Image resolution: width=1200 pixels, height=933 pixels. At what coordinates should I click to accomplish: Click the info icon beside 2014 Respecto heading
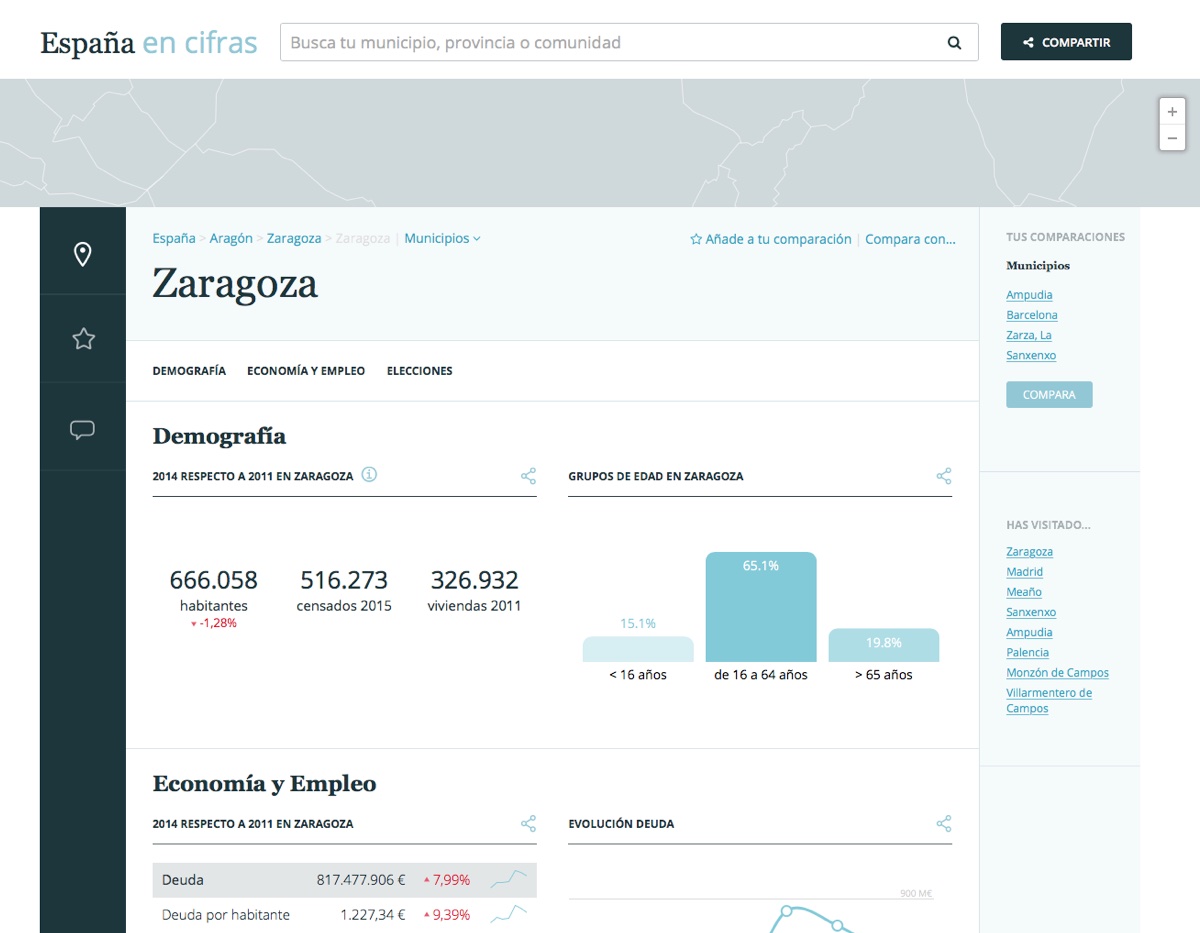tap(369, 475)
